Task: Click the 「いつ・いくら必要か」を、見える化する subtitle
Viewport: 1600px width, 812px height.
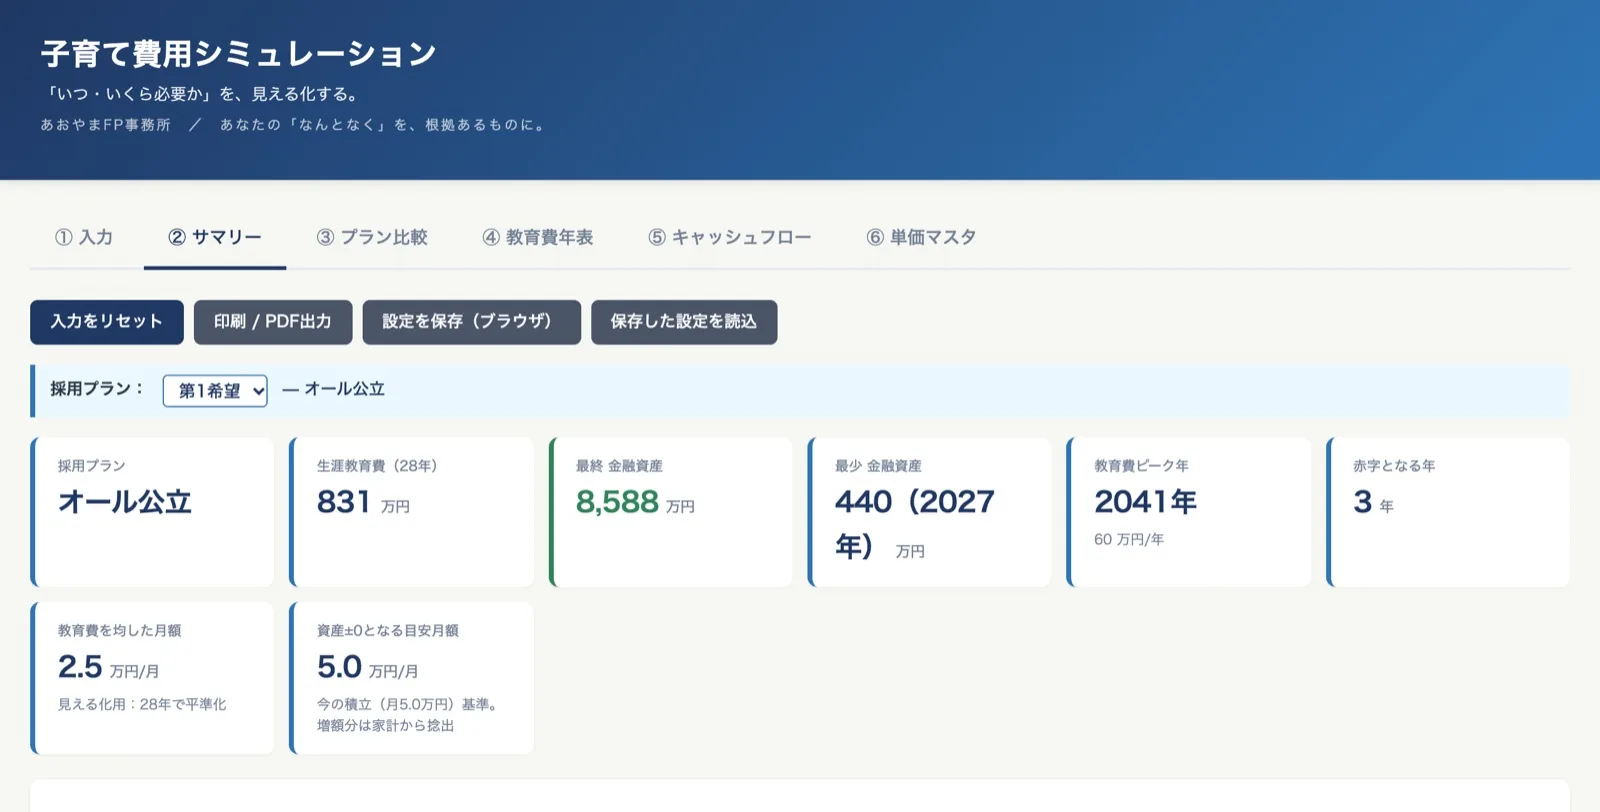Action: point(203,94)
